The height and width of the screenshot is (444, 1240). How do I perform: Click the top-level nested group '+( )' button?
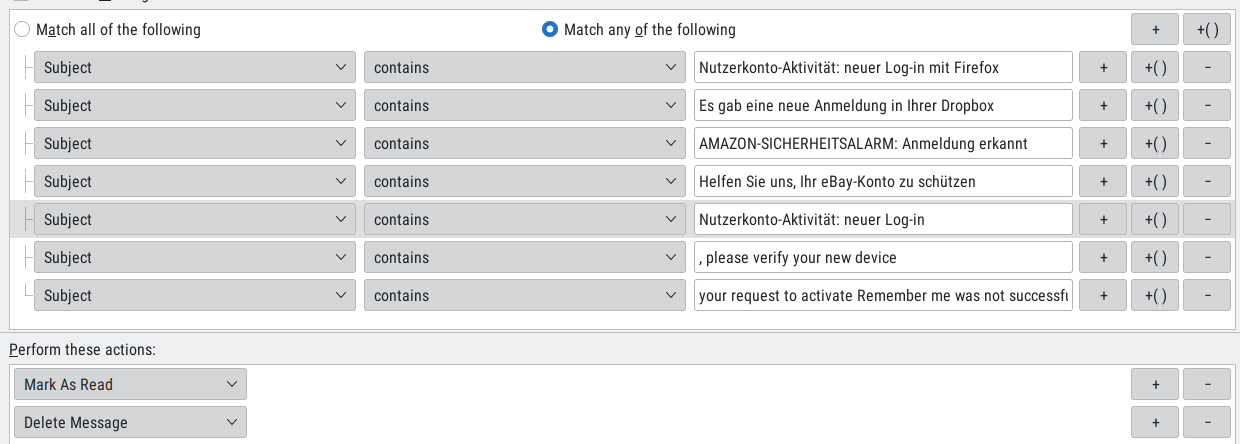coord(1207,30)
